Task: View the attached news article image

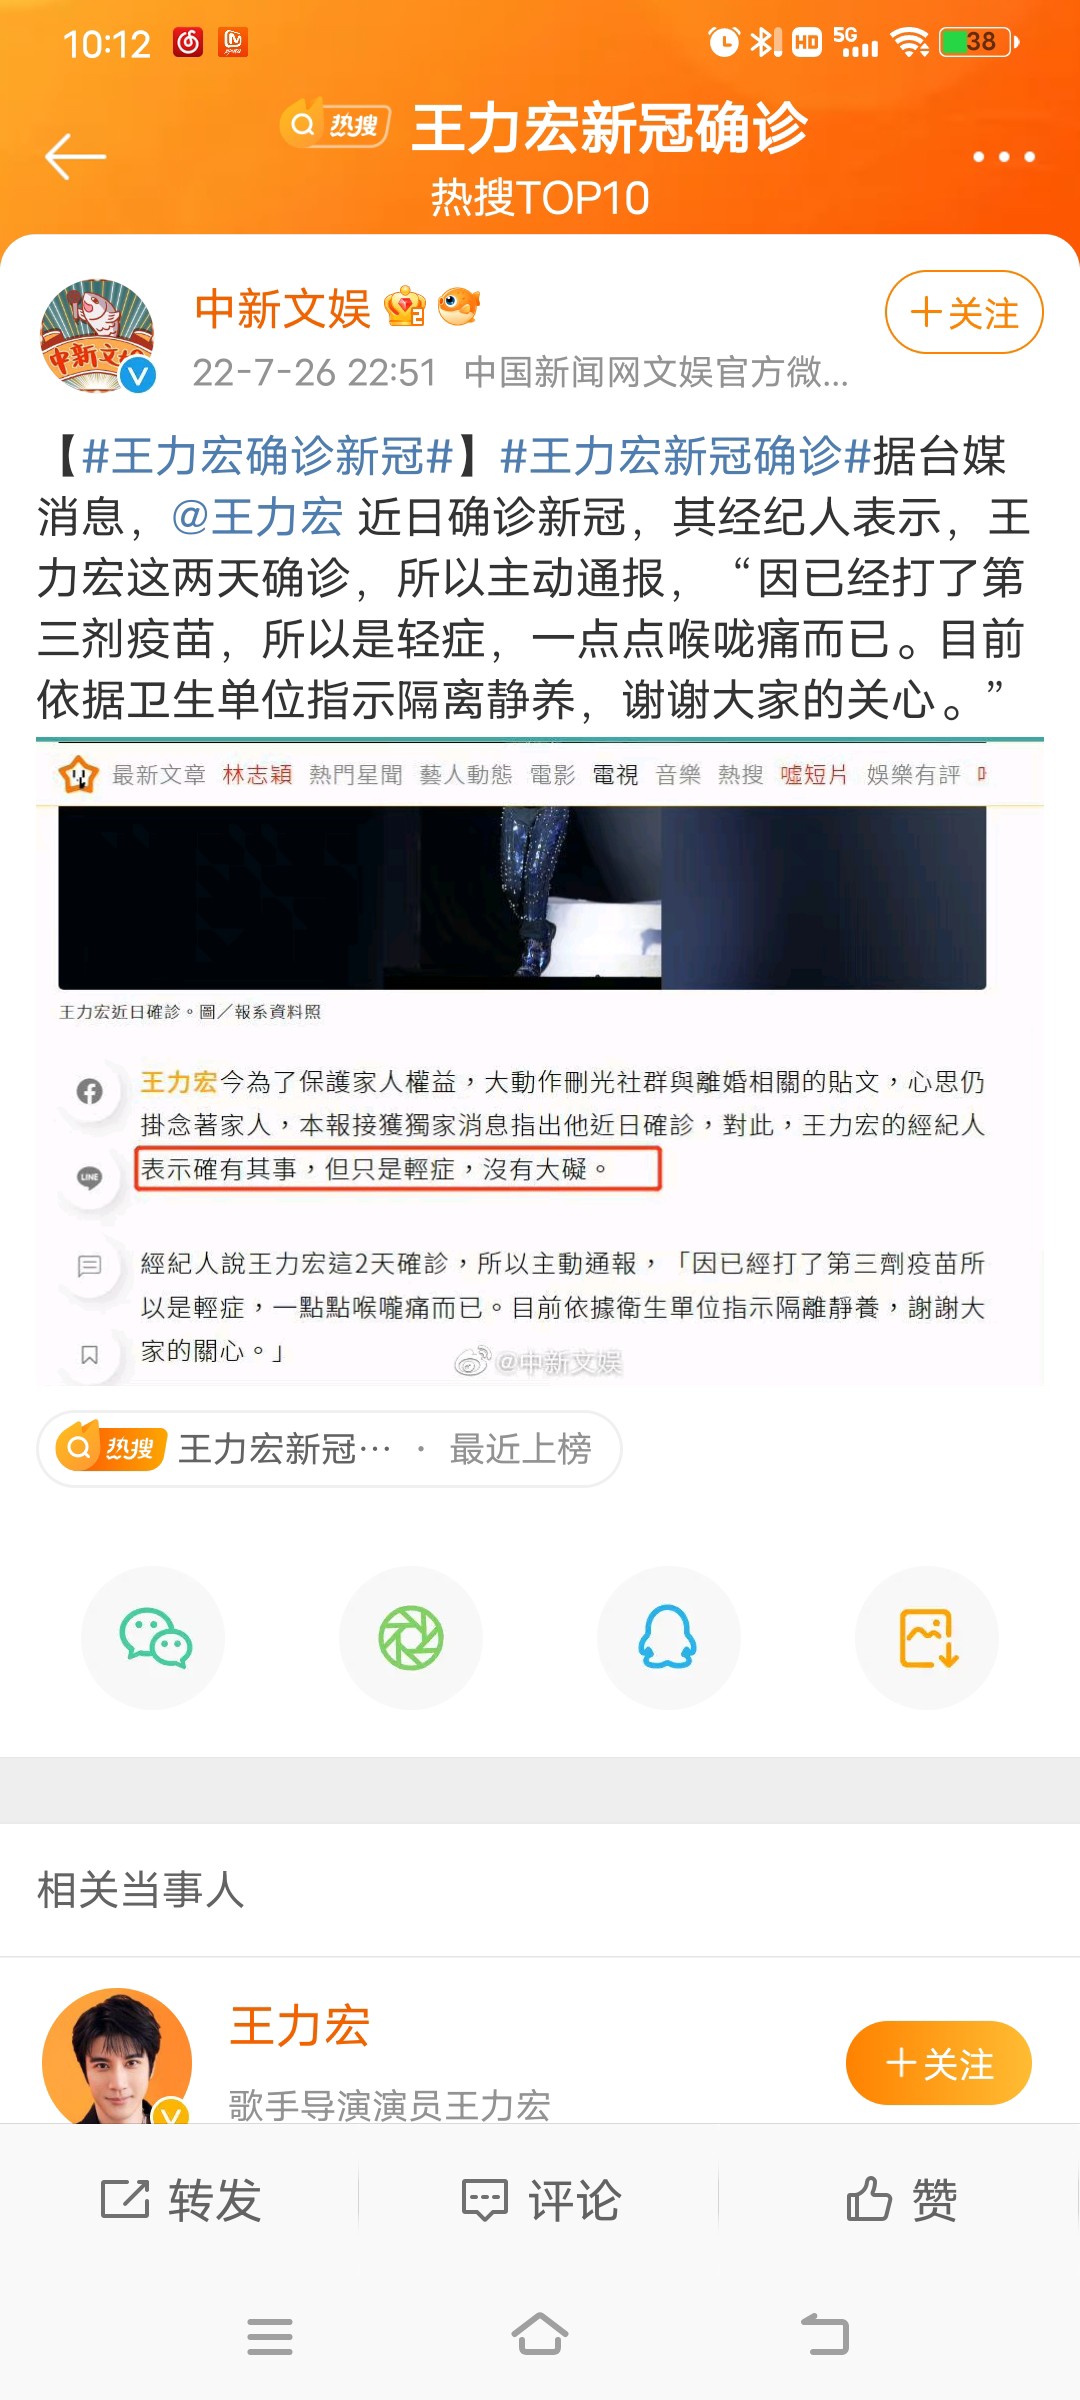Action: pos(540,1064)
